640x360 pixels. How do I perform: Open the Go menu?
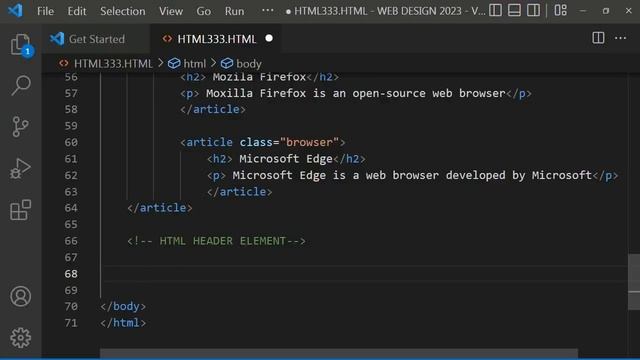point(204,11)
